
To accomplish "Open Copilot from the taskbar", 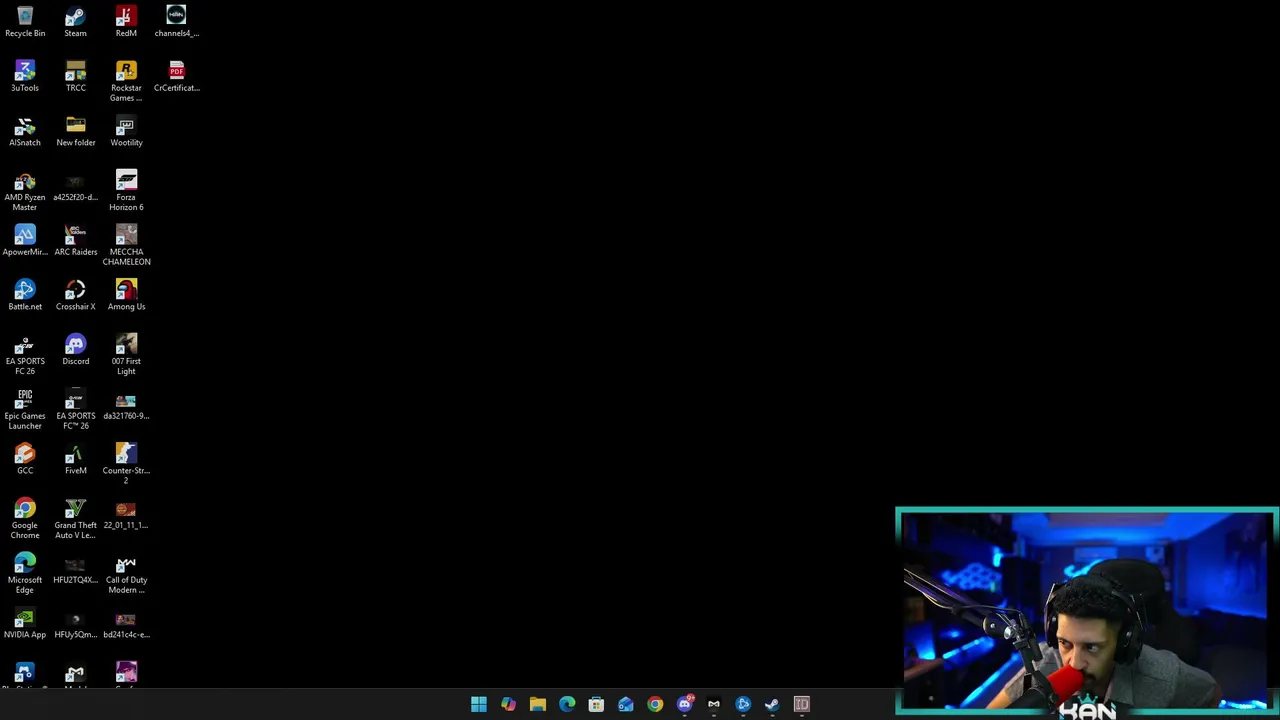I will click(508, 704).
